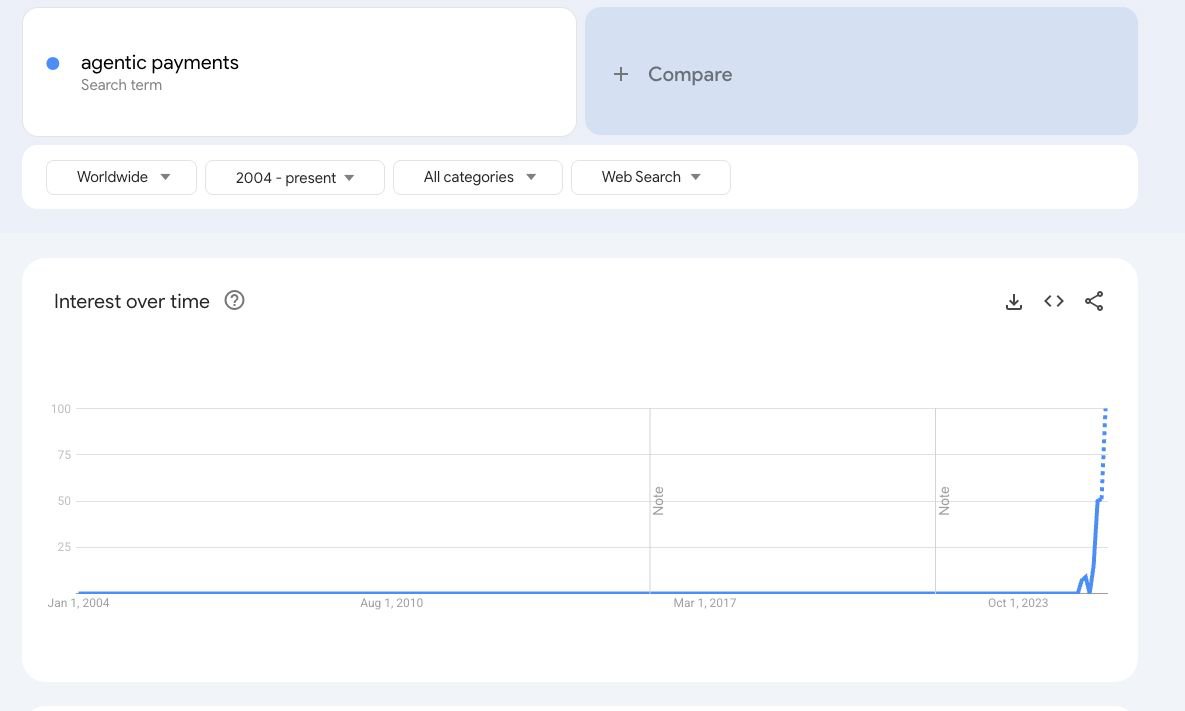
Task: Open the embed code icon
Action: coord(1054,301)
